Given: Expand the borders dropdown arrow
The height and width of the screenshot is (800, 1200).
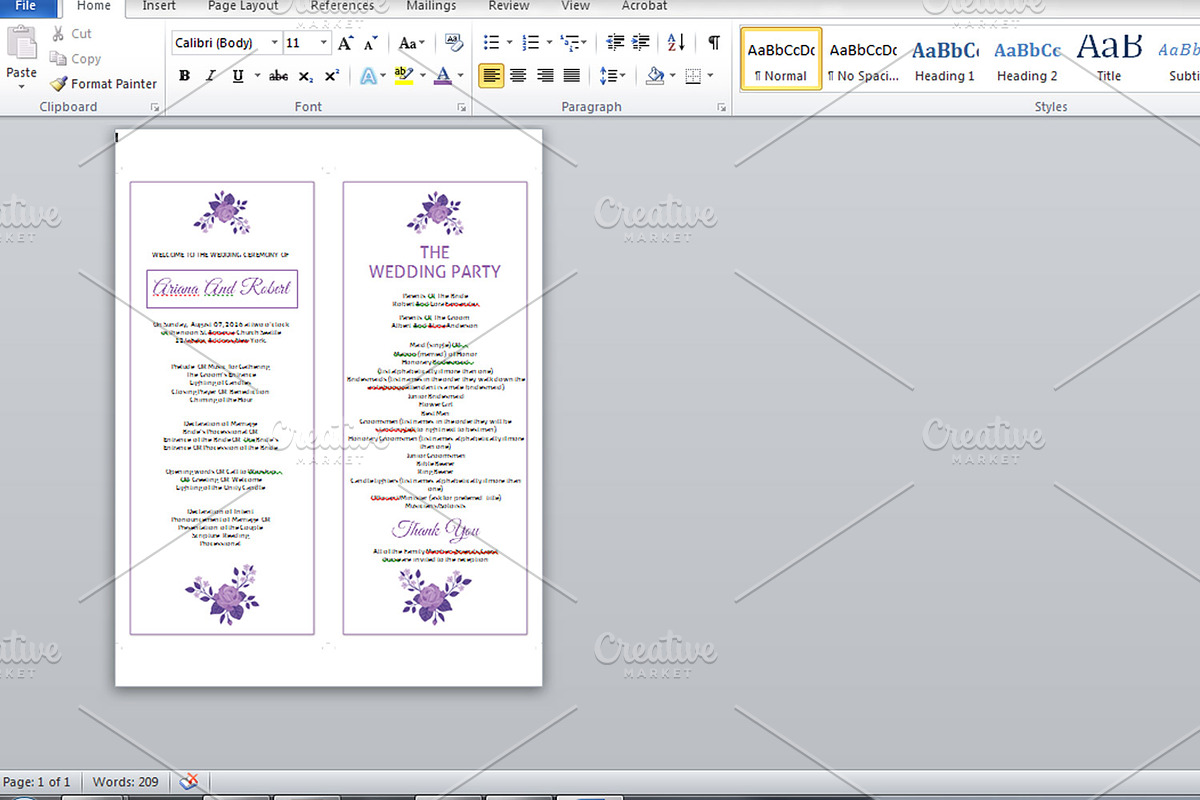Looking at the screenshot, I should pyautogui.click(x=710, y=76).
